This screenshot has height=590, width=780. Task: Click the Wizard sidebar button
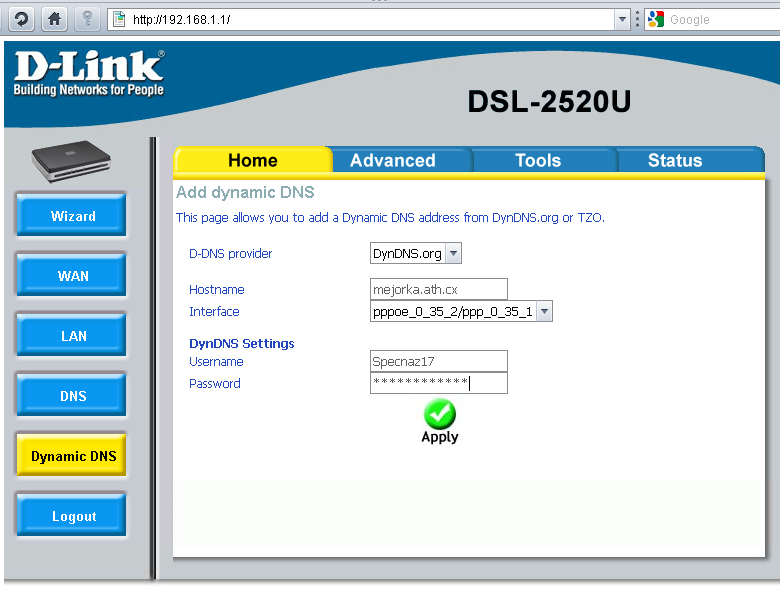click(73, 216)
